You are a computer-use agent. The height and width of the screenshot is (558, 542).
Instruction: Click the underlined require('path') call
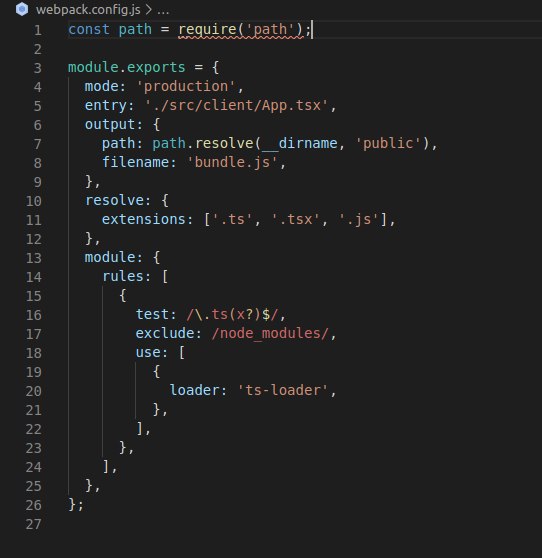coord(241,30)
